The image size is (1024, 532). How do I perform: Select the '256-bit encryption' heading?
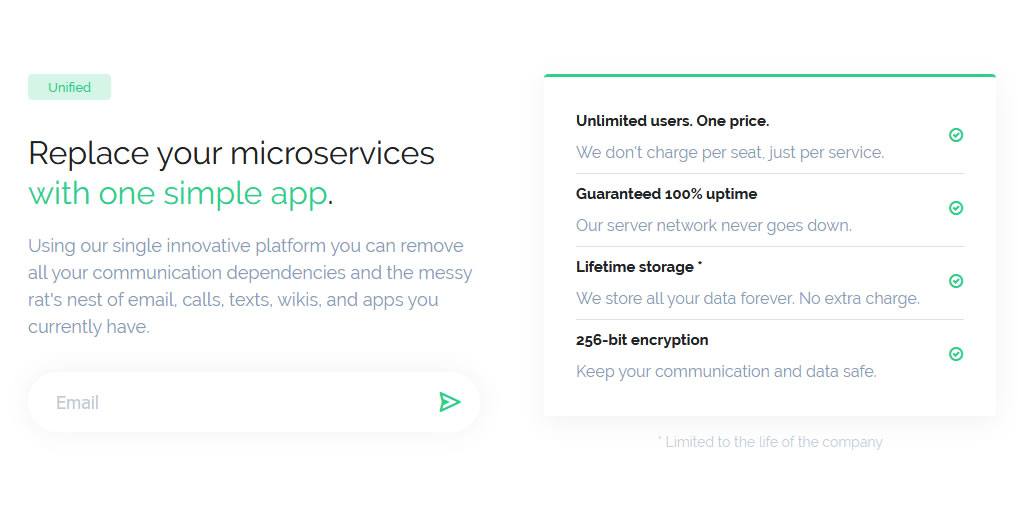[x=642, y=340]
